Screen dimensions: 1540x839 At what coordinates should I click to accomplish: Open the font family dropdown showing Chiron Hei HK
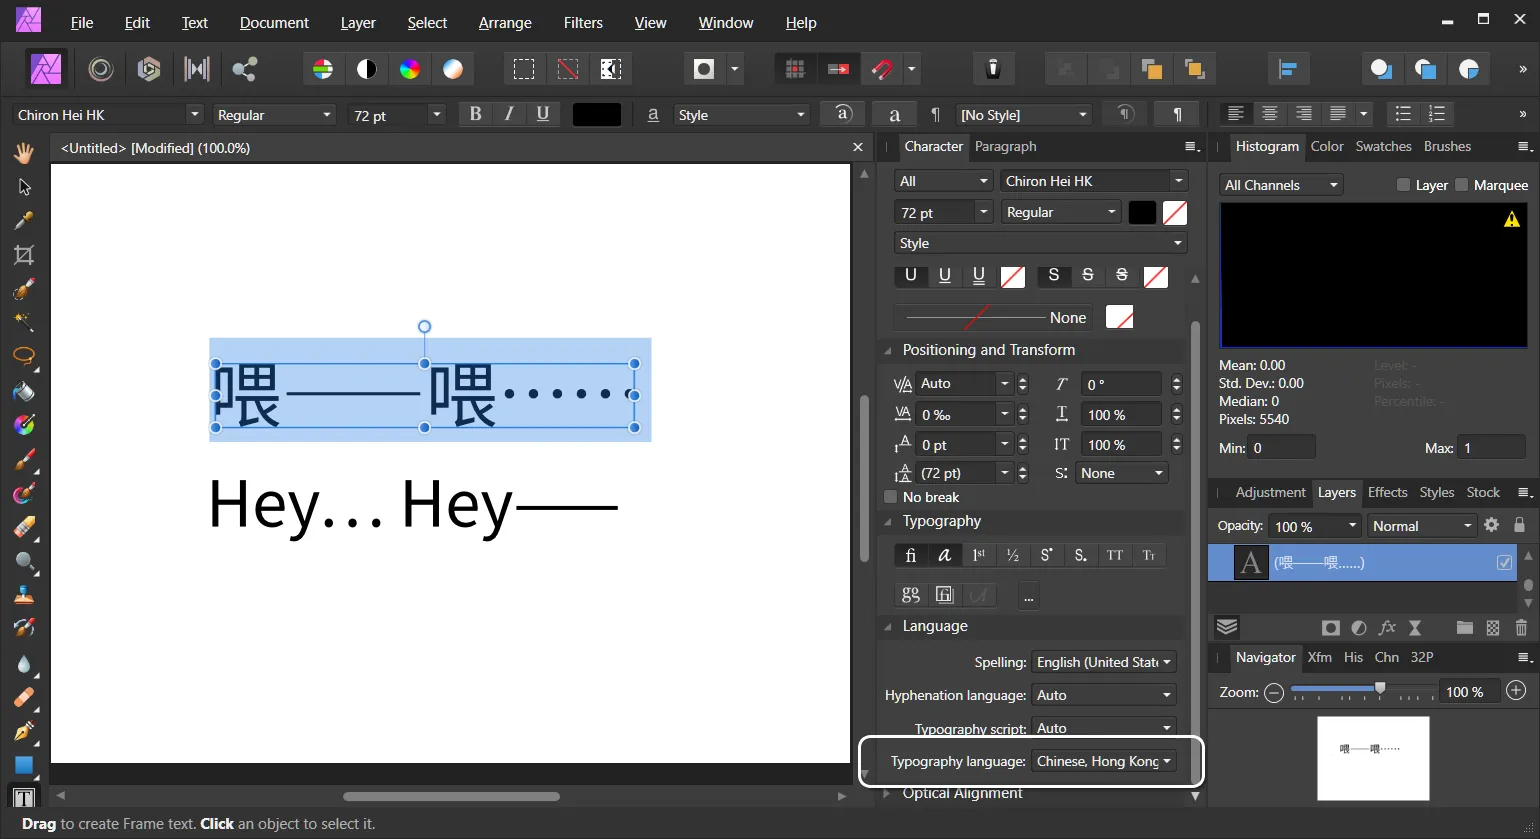[105, 114]
